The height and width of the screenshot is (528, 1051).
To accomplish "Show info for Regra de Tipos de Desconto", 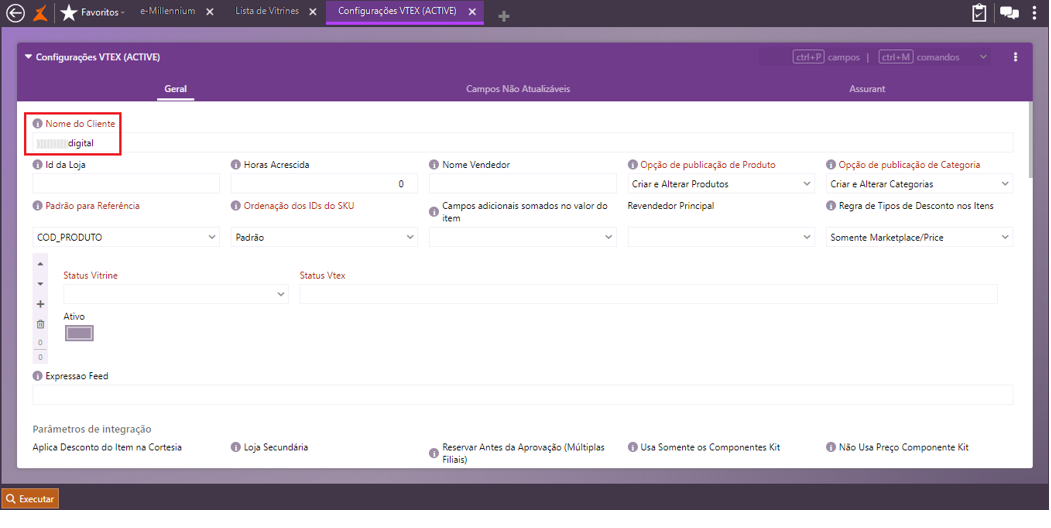I will click(830, 206).
